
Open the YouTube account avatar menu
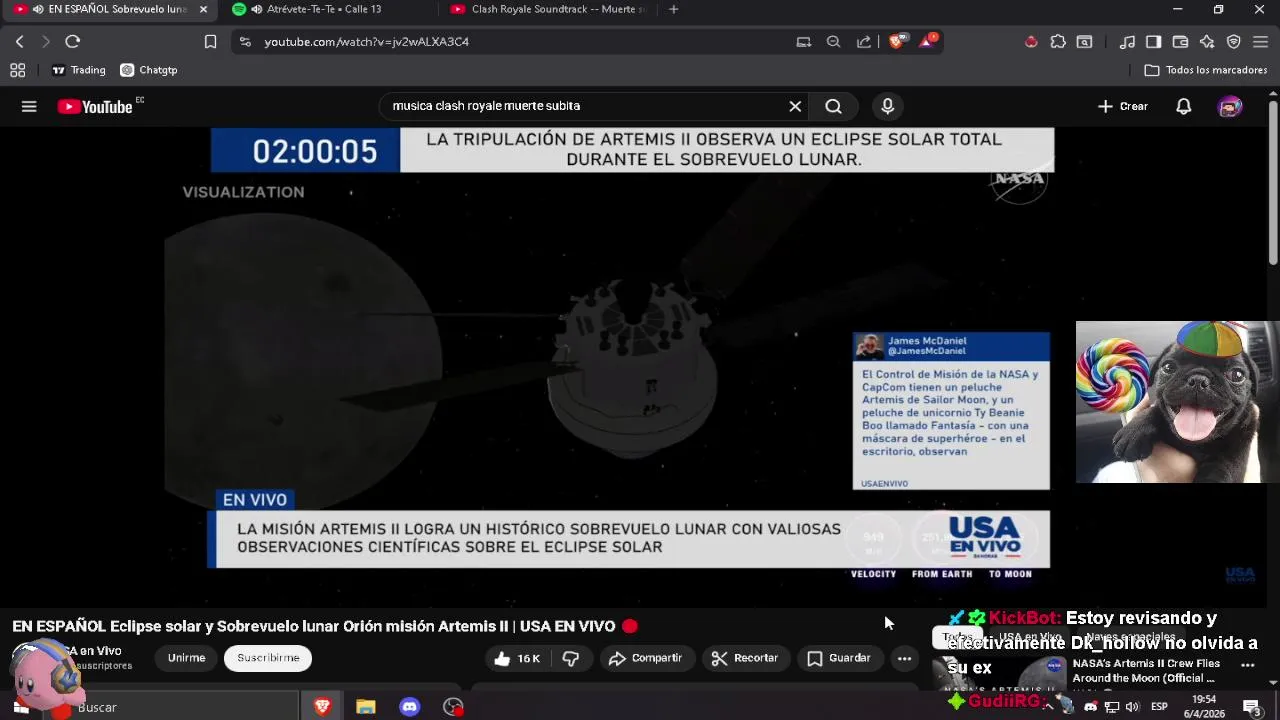point(1230,106)
